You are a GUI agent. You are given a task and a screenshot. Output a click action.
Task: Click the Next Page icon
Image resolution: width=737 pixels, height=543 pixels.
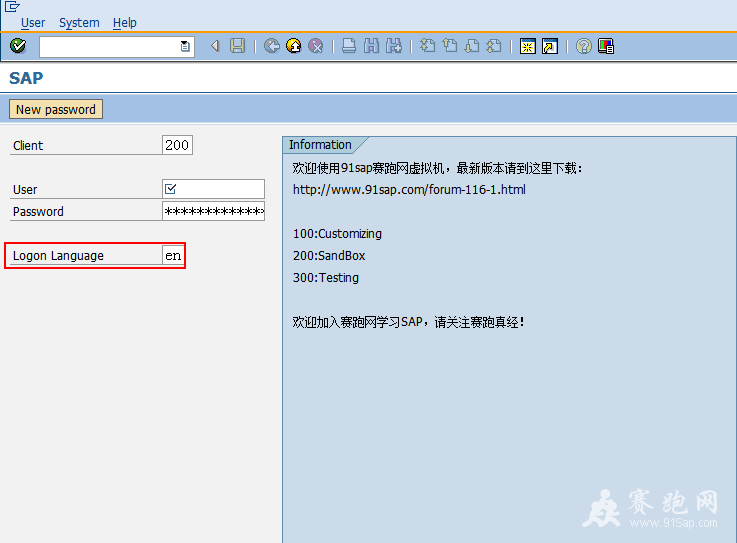472,46
